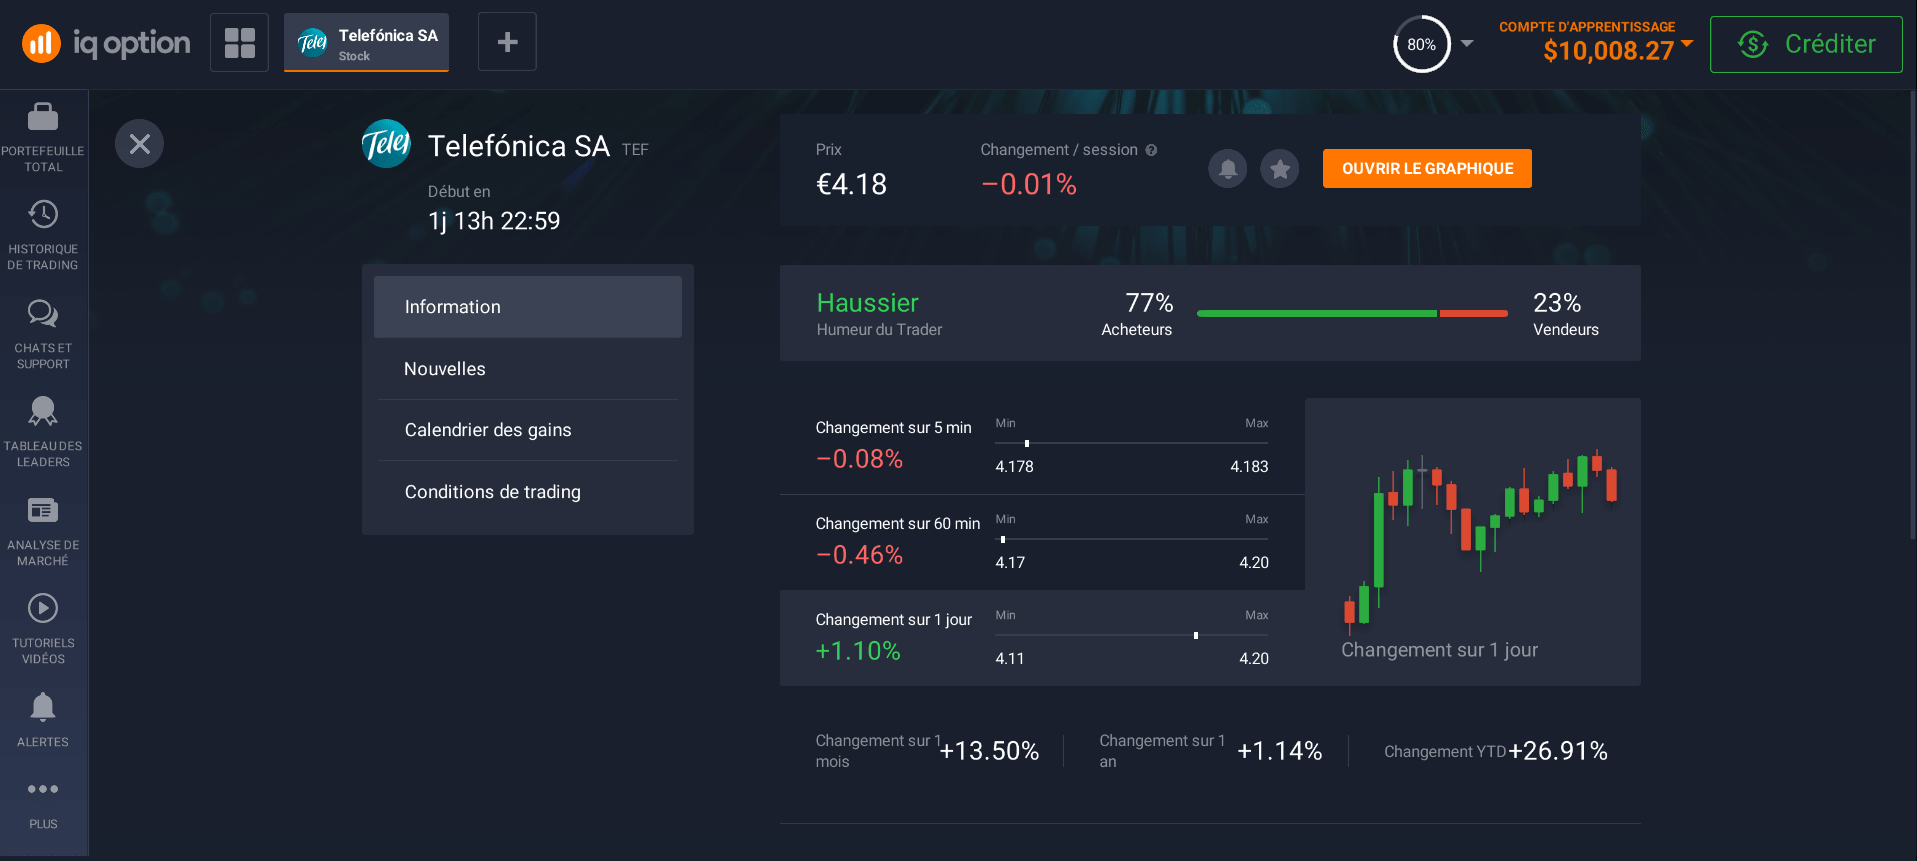Open Conditions de trading section

[x=528, y=492]
